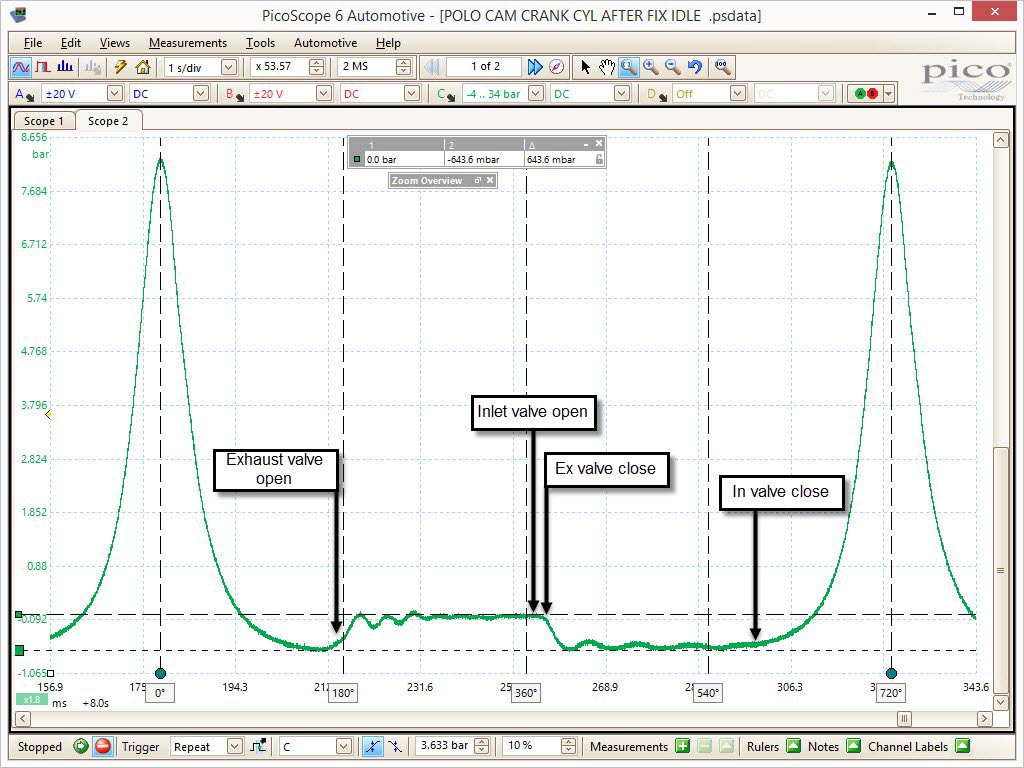This screenshot has width=1024, height=768.
Task: Click the horizontal scrollbar thumb below graph
Action: click(904, 718)
